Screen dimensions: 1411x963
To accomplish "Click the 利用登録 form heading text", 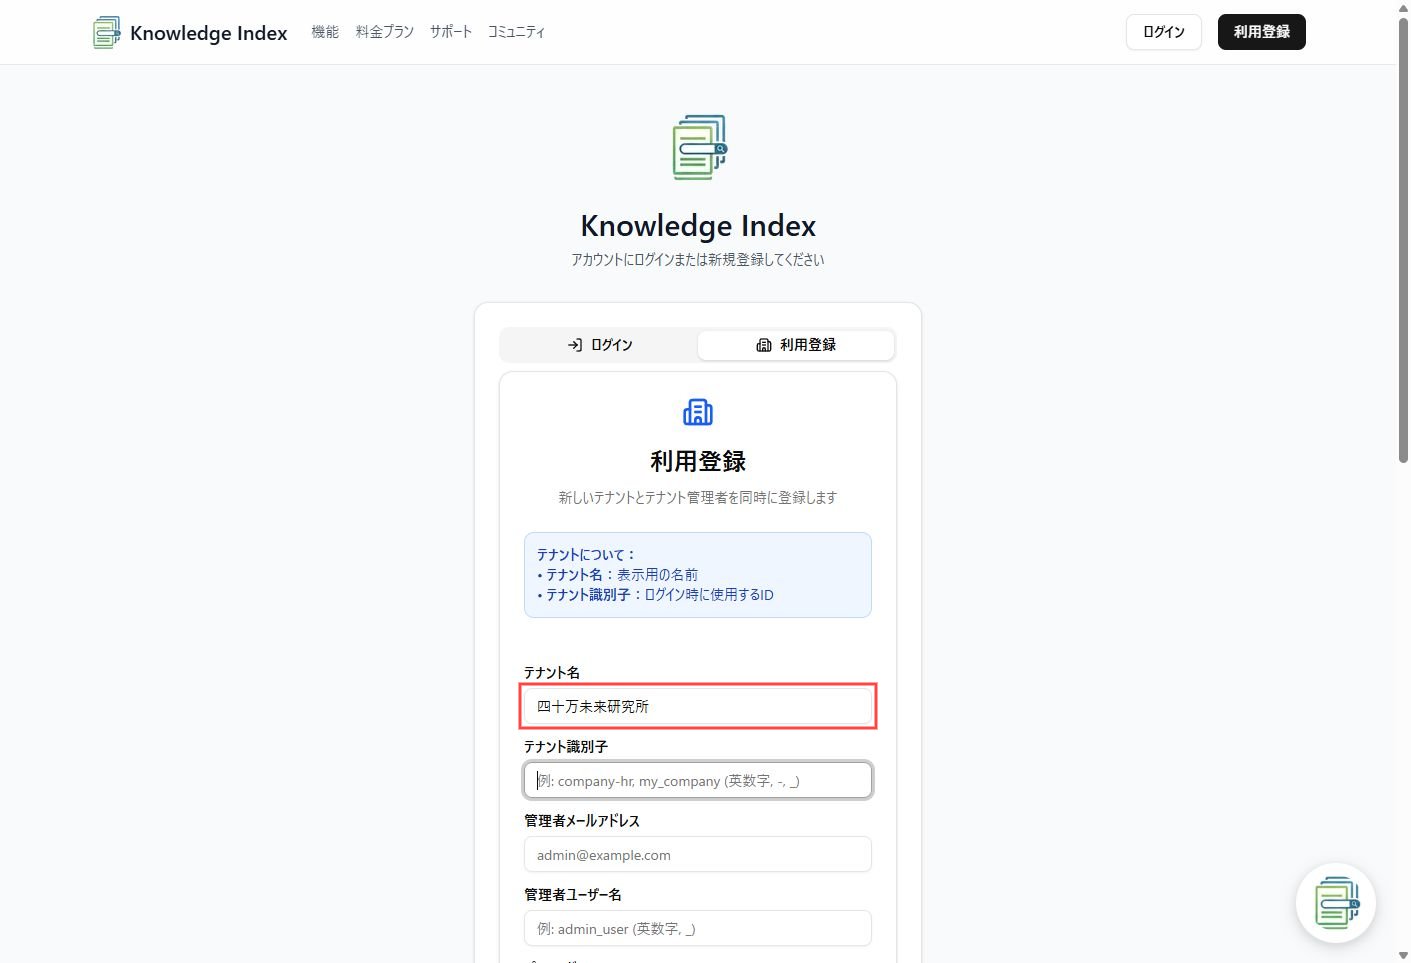I will click(698, 462).
